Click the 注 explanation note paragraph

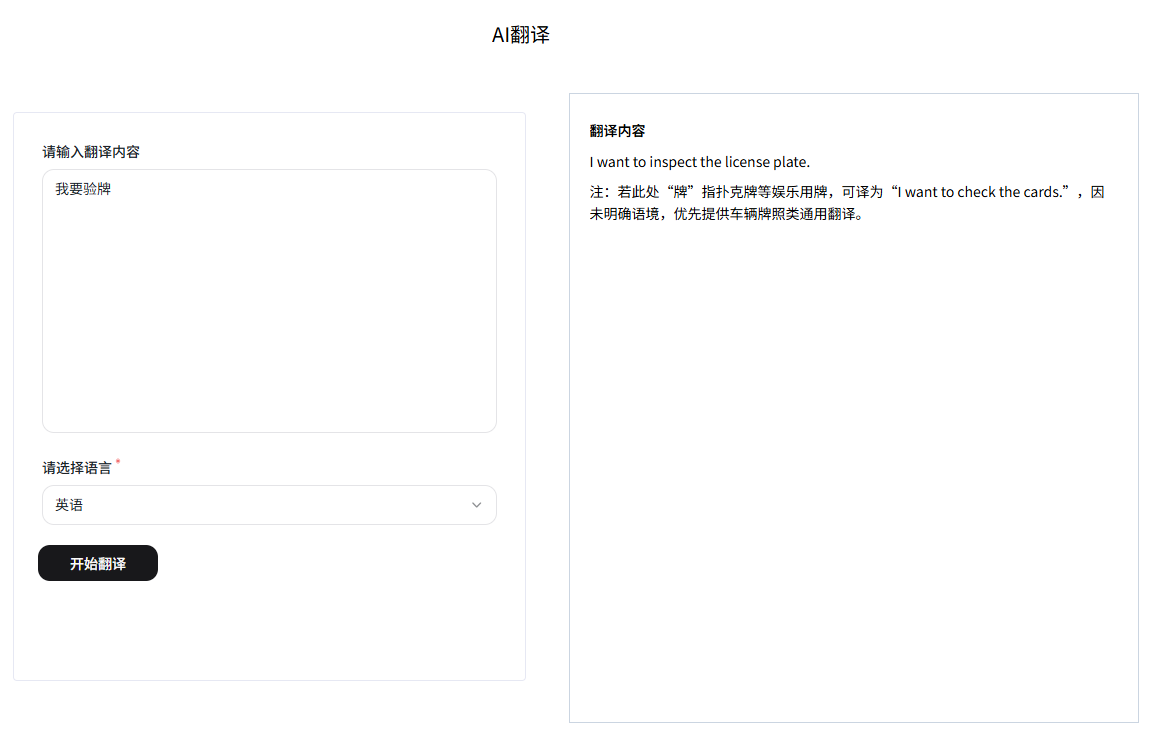845,202
